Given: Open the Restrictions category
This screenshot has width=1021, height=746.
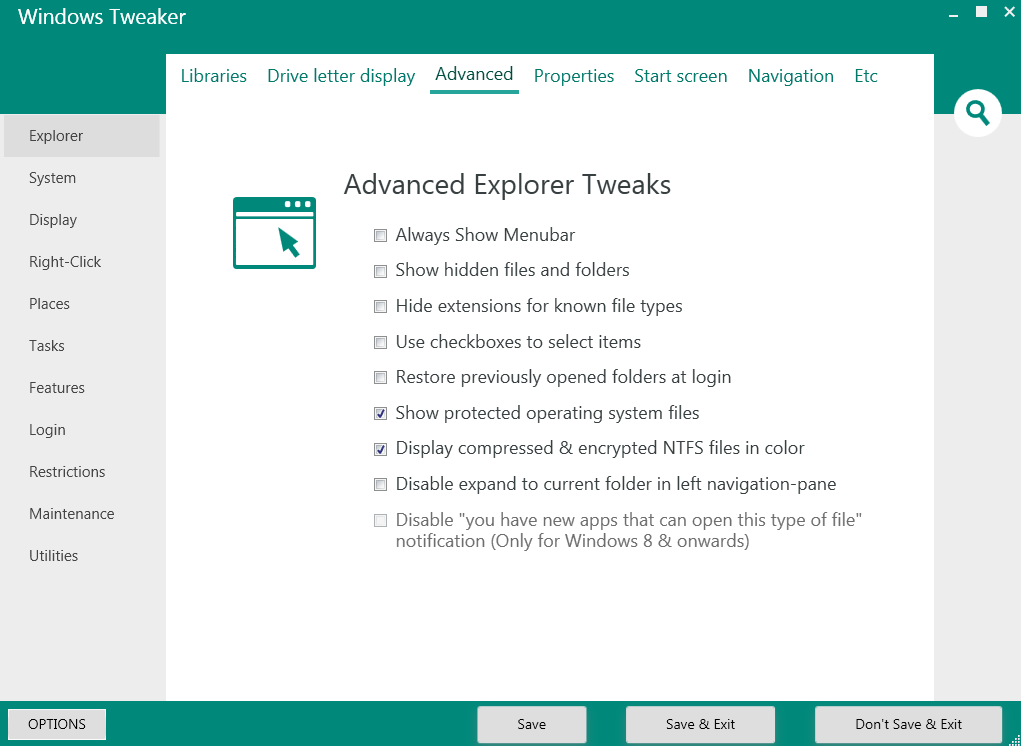Looking at the screenshot, I should pyautogui.click(x=81, y=471).
